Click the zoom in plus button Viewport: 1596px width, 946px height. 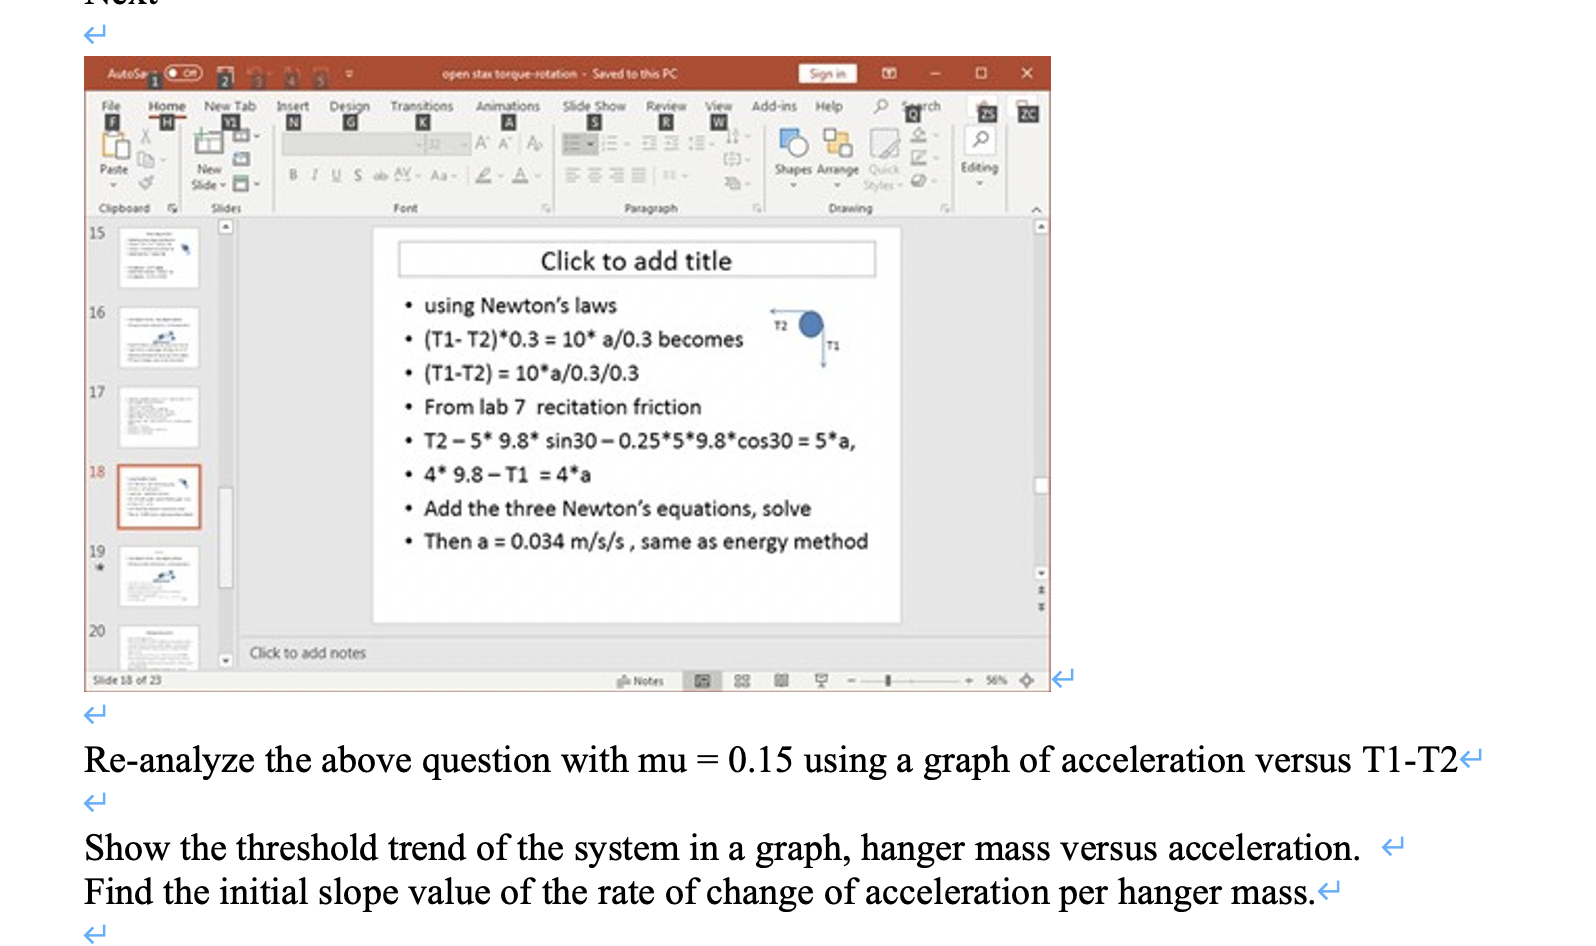(x=969, y=681)
